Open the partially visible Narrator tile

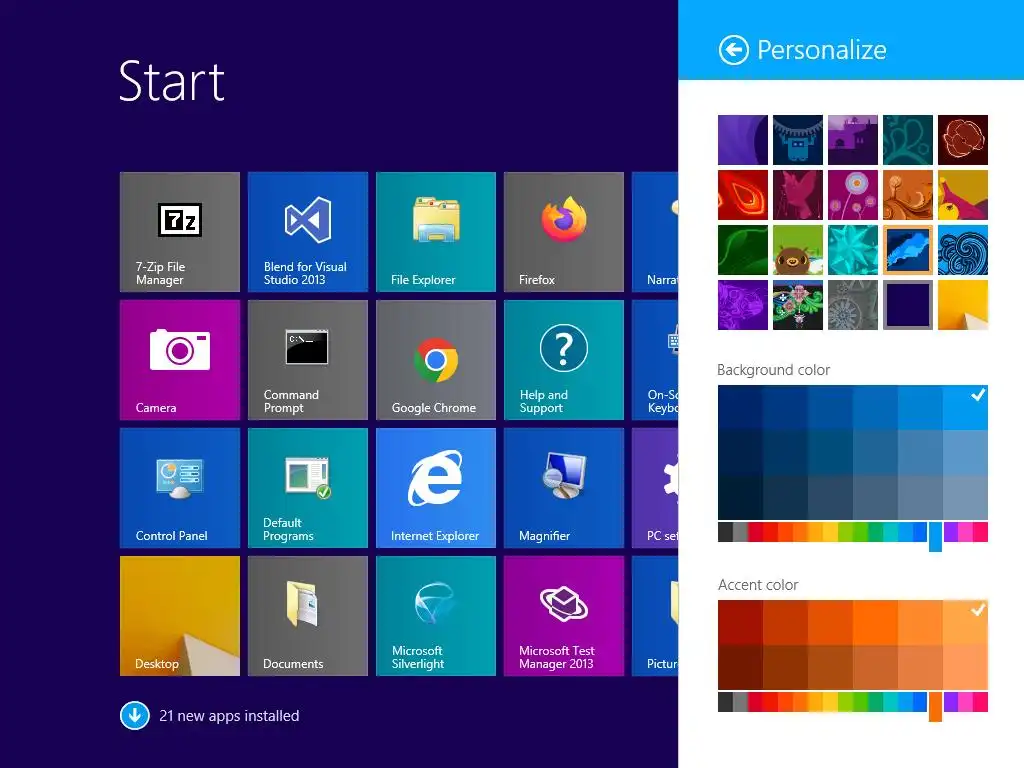(x=655, y=232)
